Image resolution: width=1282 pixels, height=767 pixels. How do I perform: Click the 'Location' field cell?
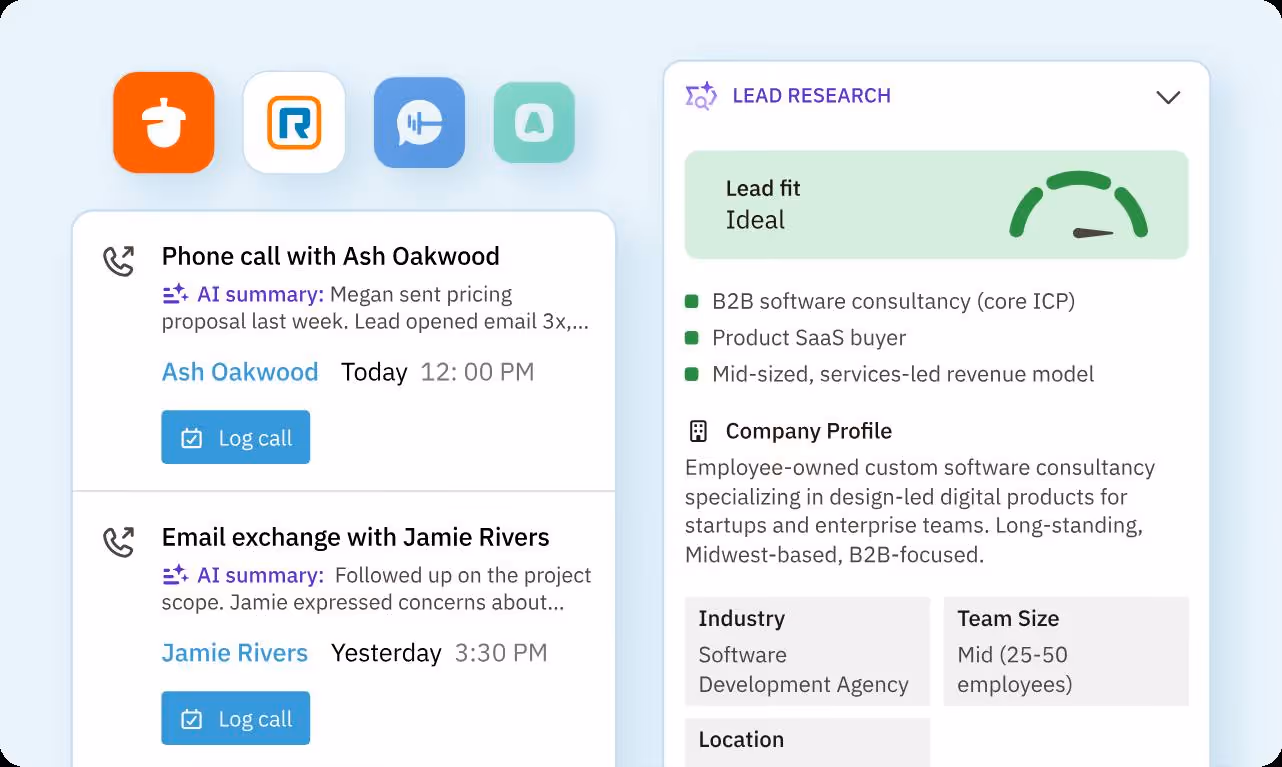pyautogui.click(x=807, y=742)
